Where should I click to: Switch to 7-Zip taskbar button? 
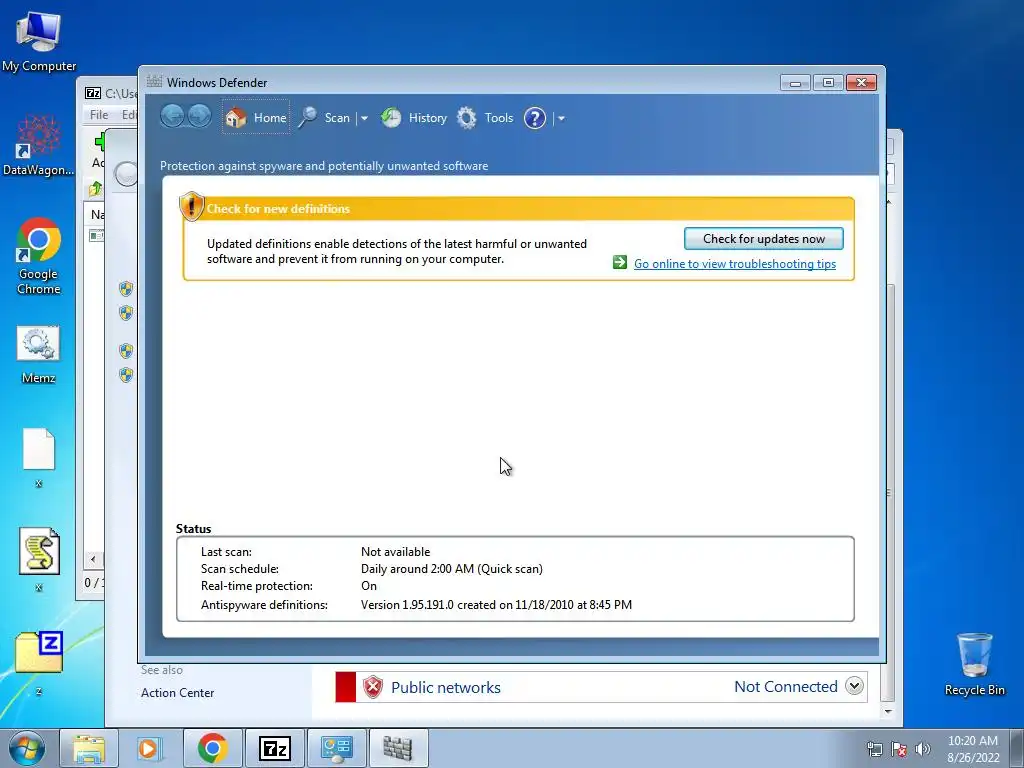click(275, 748)
